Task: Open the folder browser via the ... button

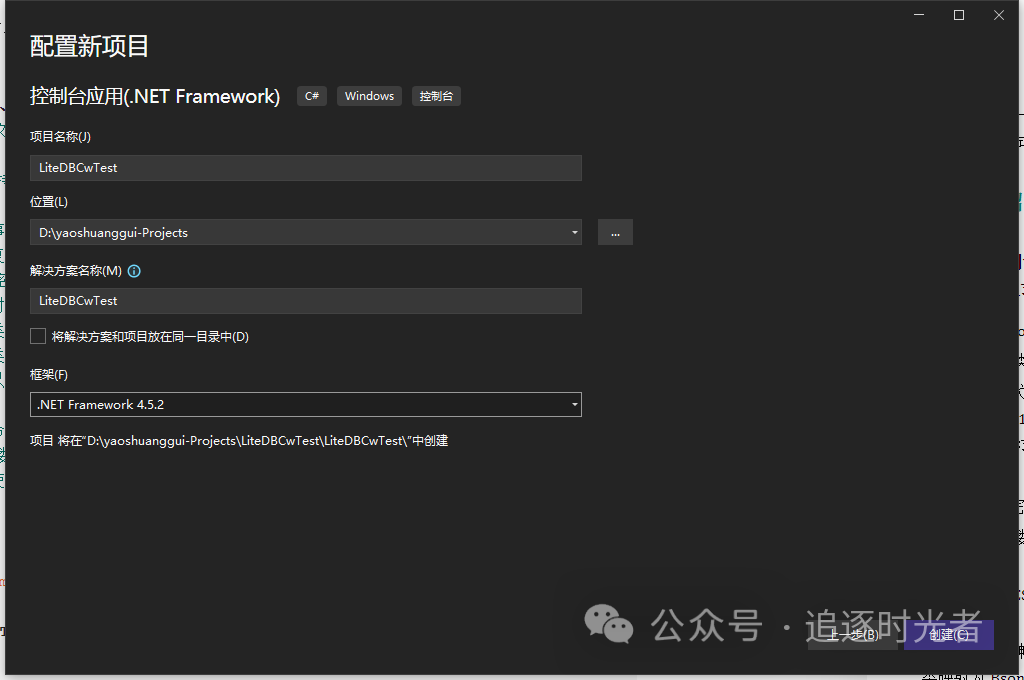Action: coord(615,232)
